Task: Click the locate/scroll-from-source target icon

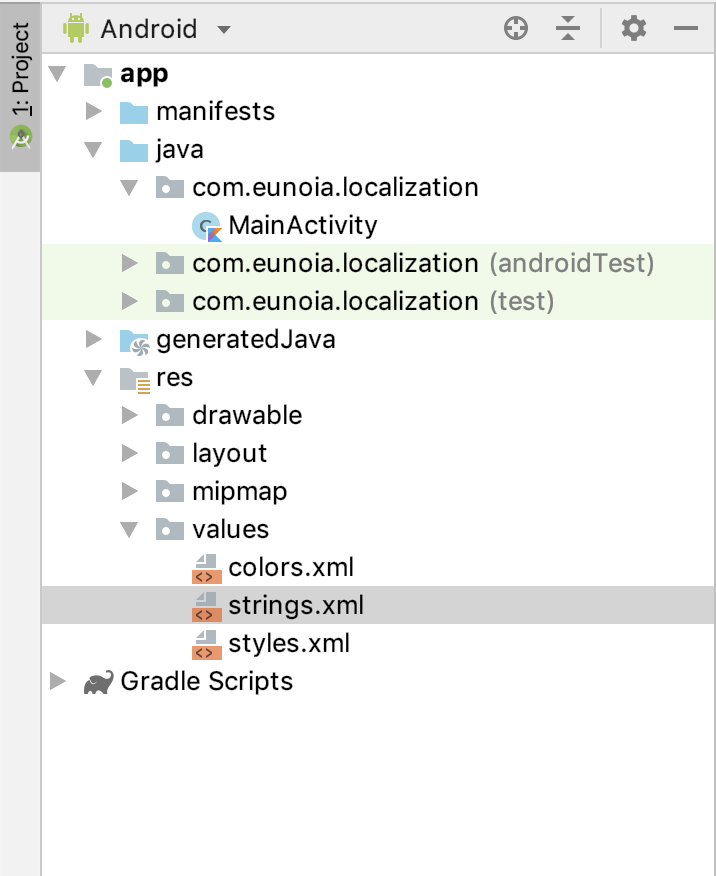Action: [x=515, y=28]
